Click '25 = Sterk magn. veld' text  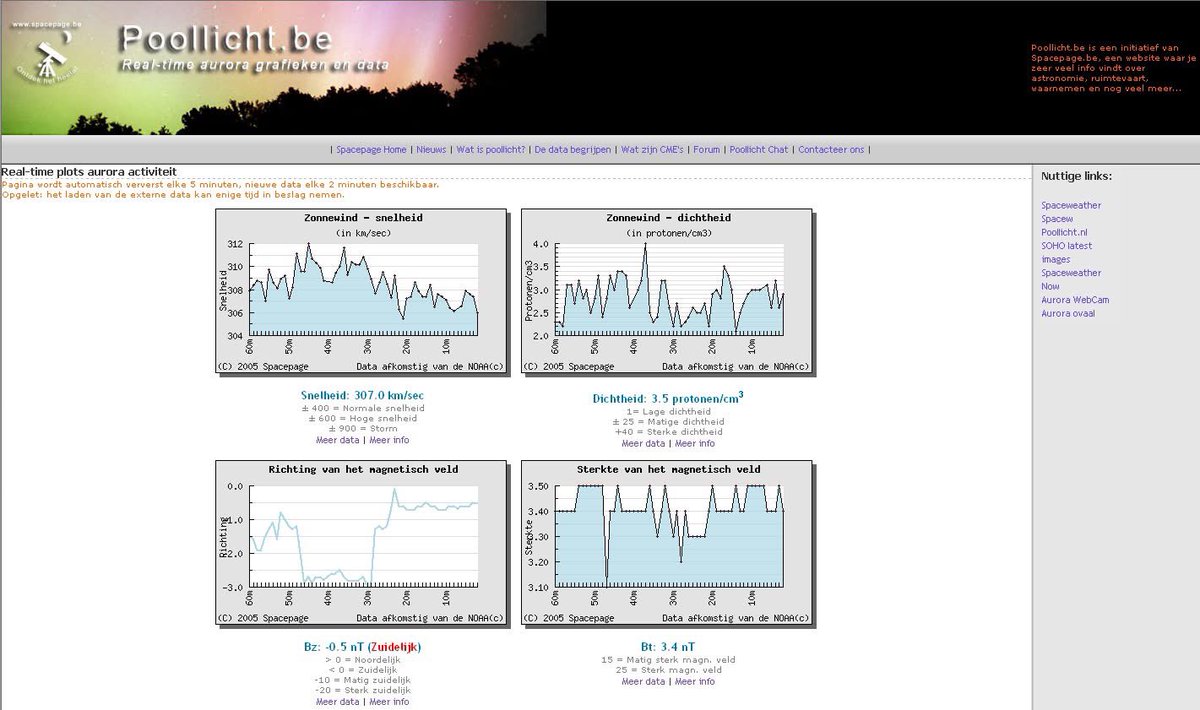668,670
